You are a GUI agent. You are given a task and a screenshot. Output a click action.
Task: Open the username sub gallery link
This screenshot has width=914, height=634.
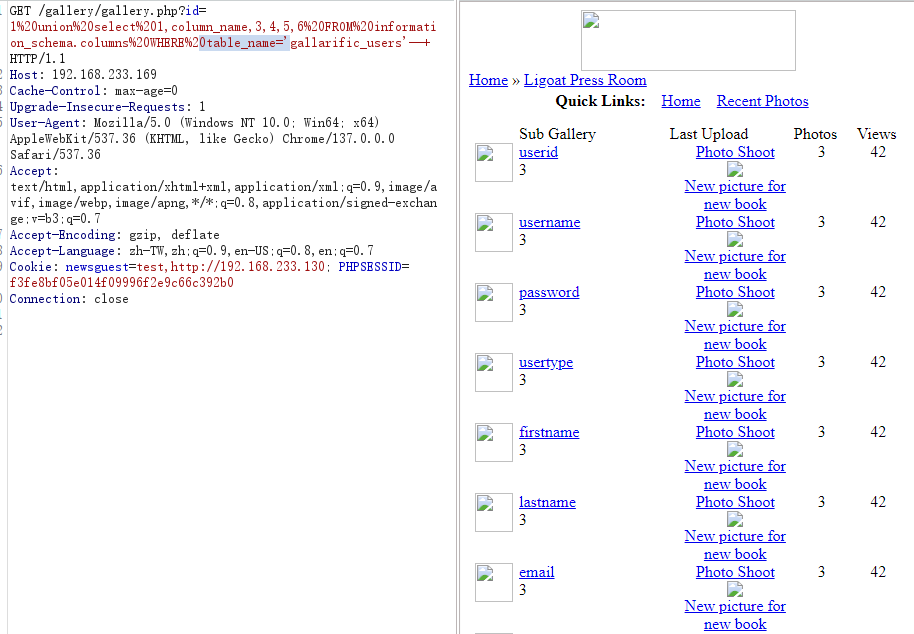point(549,222)
